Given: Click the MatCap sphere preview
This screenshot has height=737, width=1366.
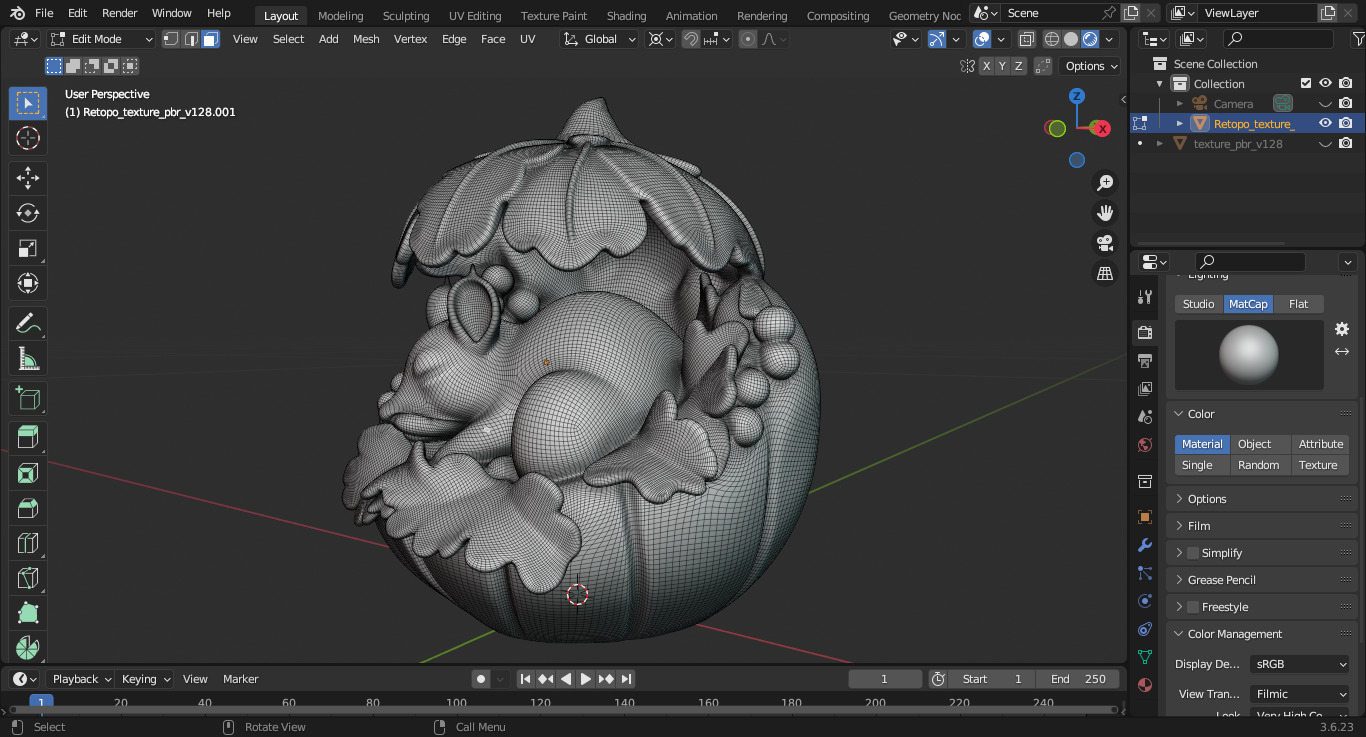Looking at the screenshot, I should [x=1249, y=355].
